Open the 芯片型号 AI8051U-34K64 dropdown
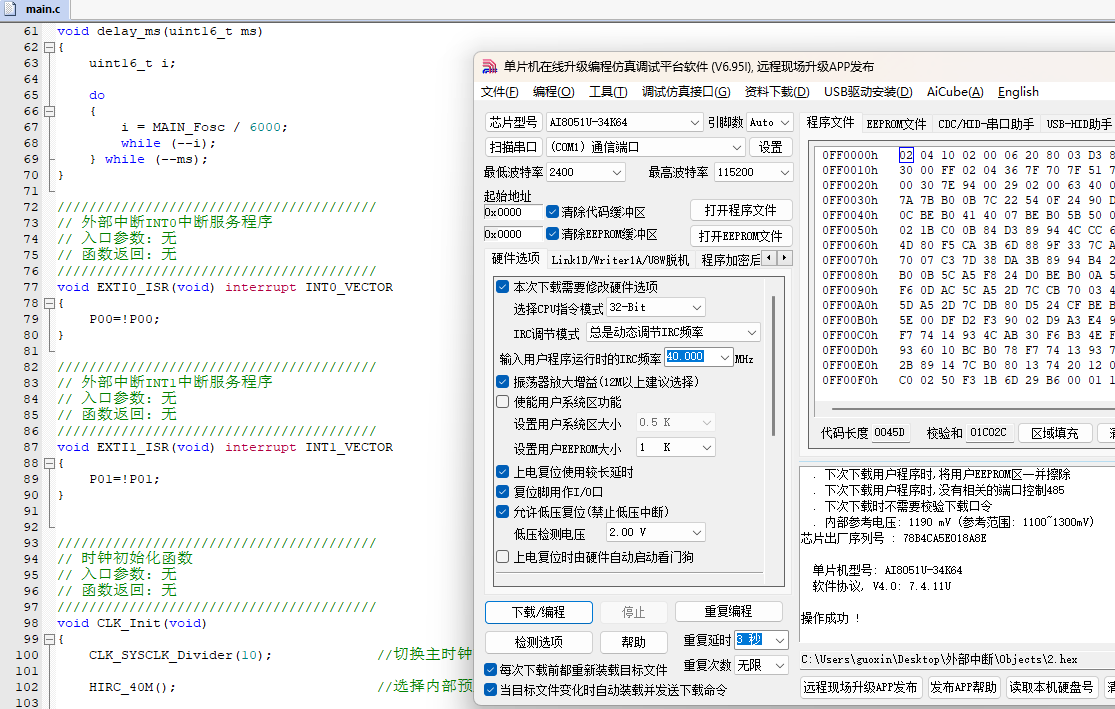Image resolution: width=1115 pixels, height=709 pixels. (624, 122)
